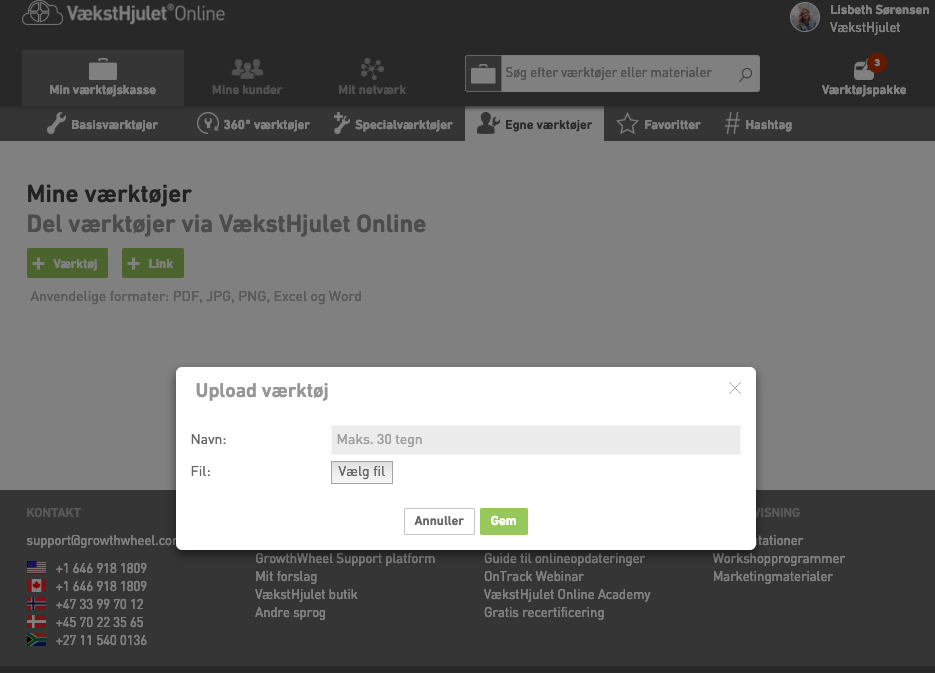Open Workshopprogrammer link

click(779, 559)
